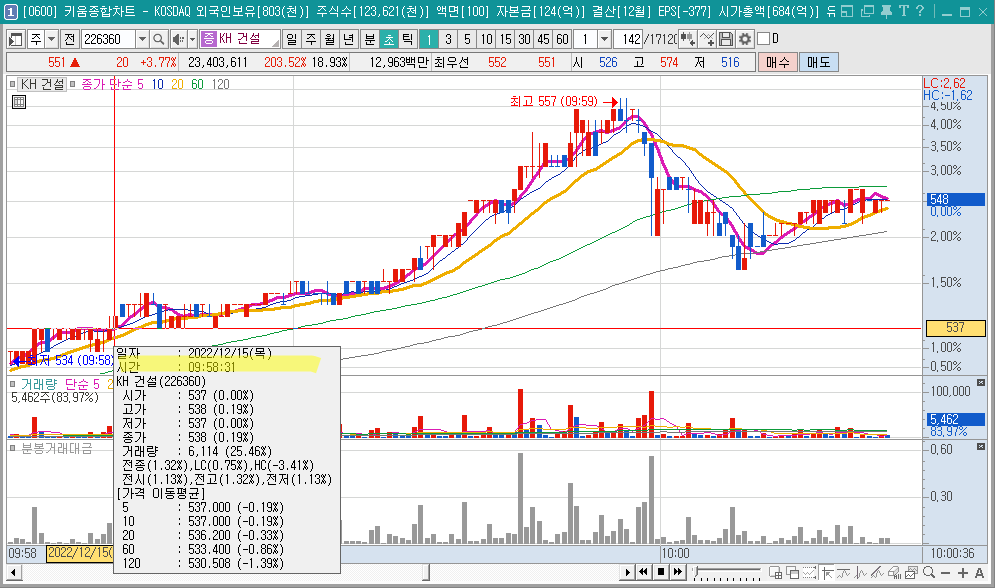Choose the 1 interval button
Viewport: 995px width, 588px height.
coord(429,39)
